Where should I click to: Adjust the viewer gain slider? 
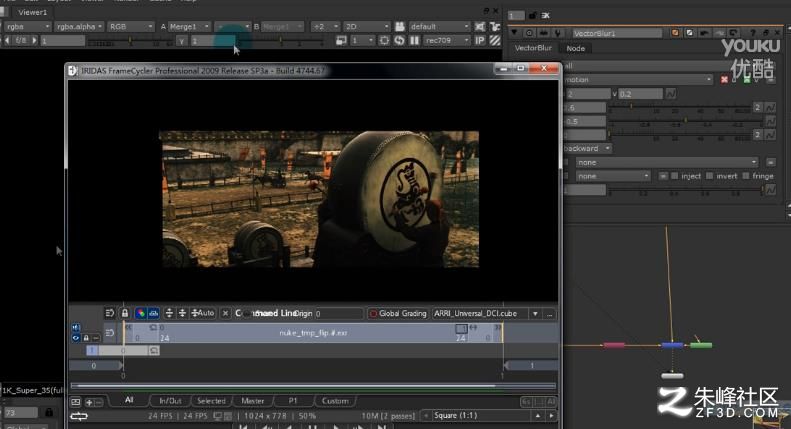click(130, 41)
